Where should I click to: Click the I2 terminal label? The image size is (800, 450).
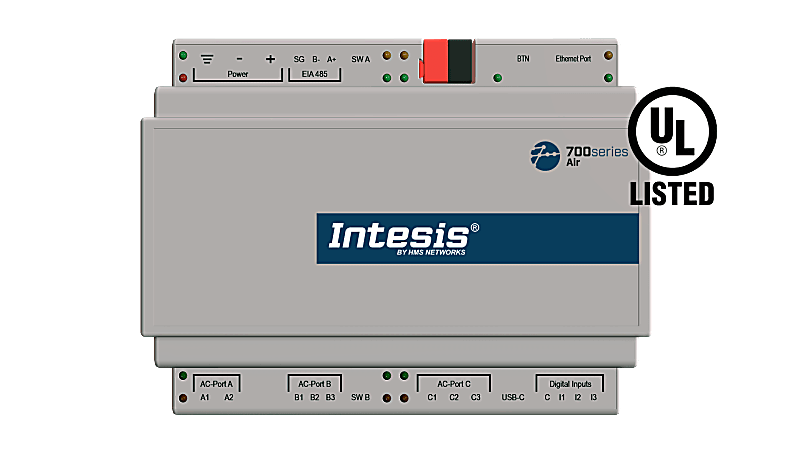[578, 397]
